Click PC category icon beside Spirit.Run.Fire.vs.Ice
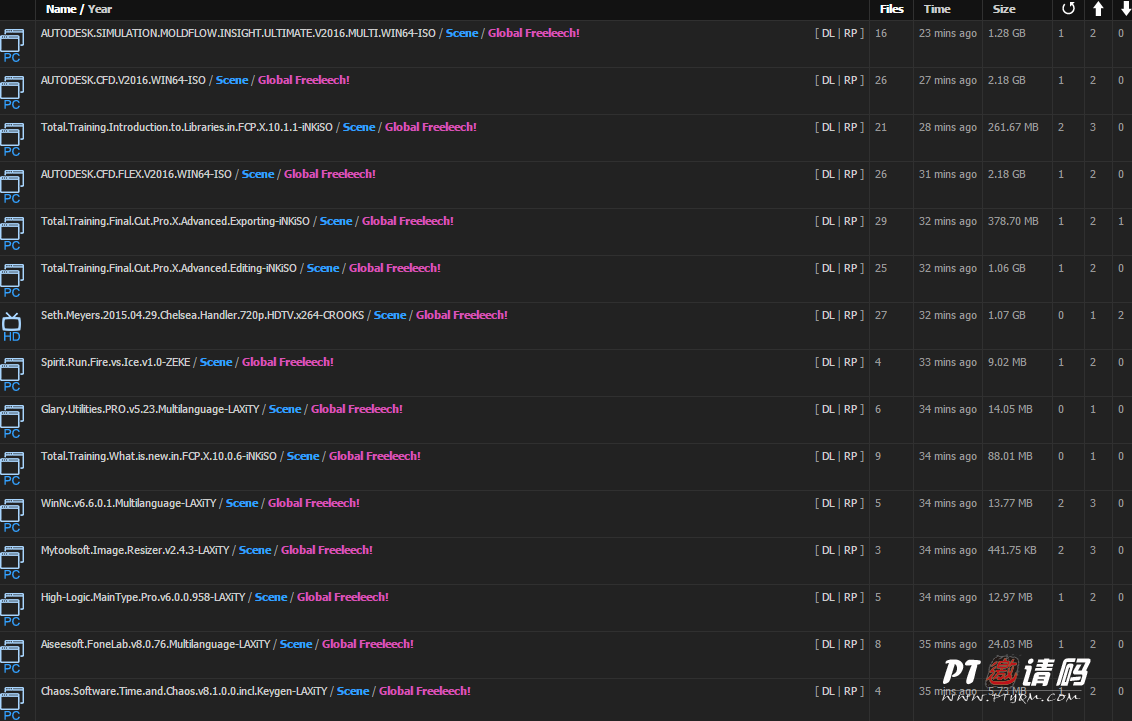1132x721 pixels. coord(12,375)
